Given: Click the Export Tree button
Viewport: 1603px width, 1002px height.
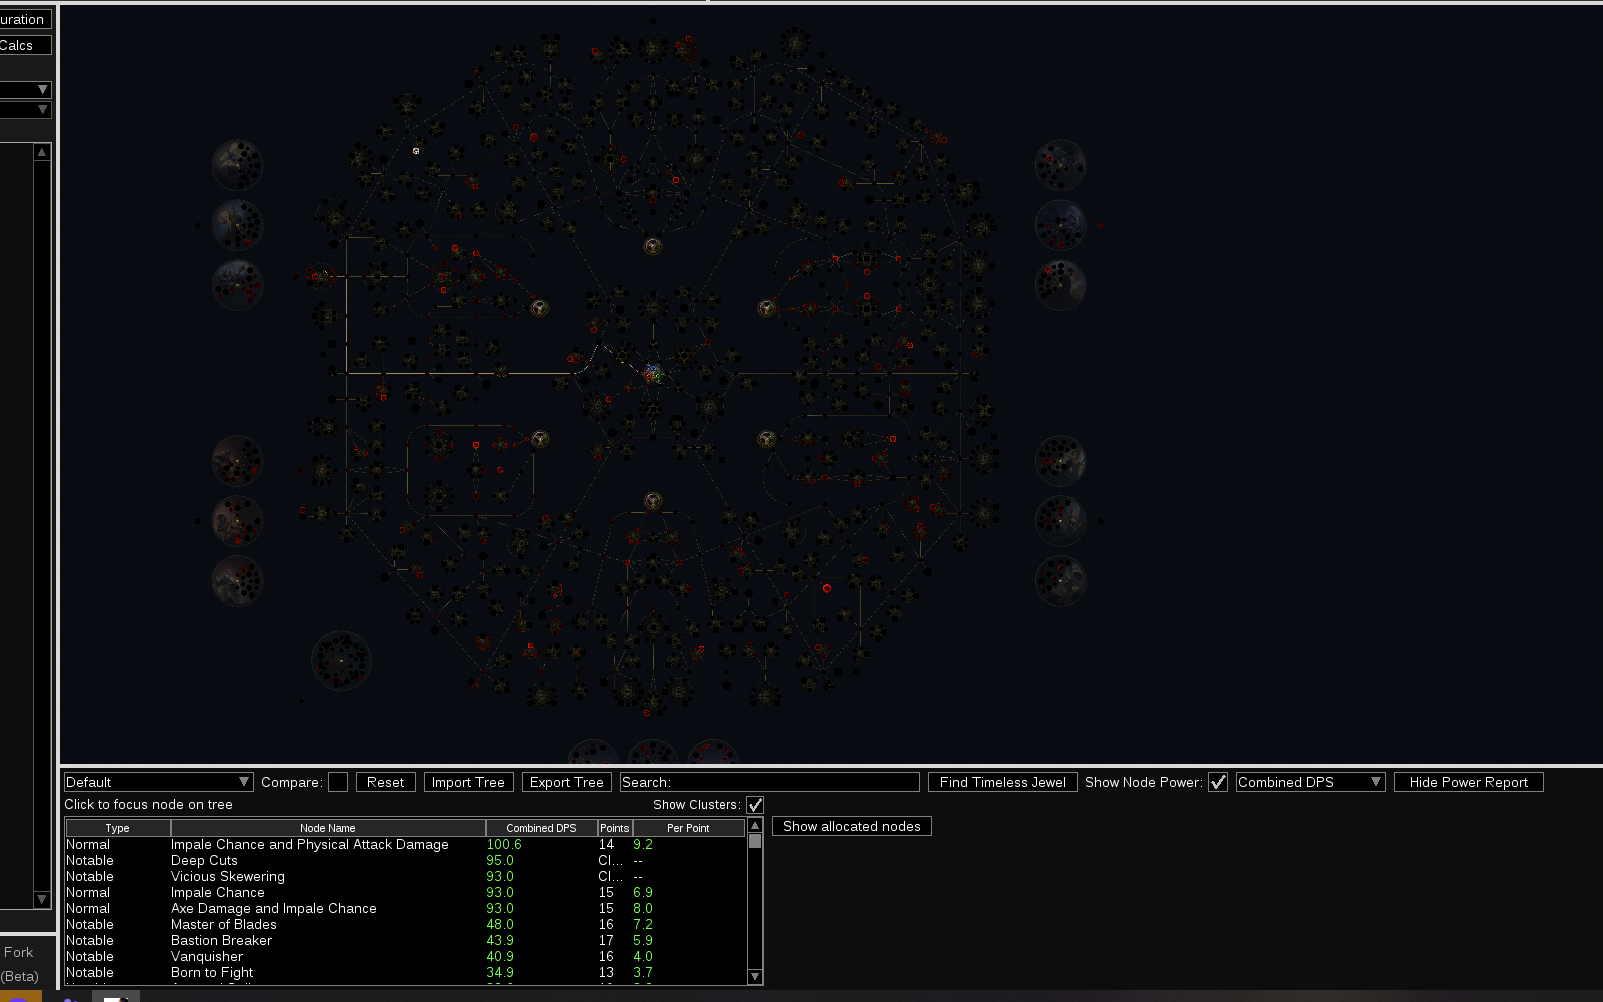Looking at the screenshot, I should pos(567,782).
